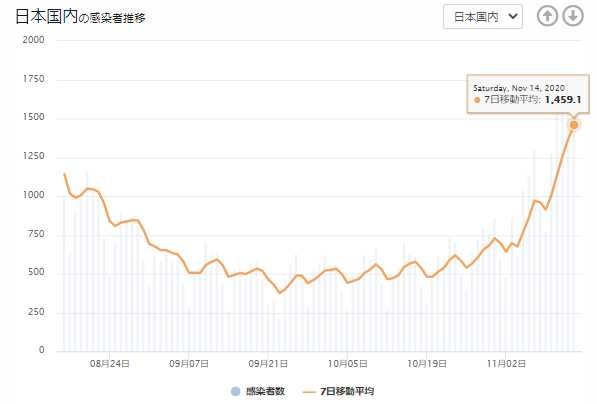Click the 08月24日 x-axis label
Viewport: 597px width, 404px height.
pos(110,364)
